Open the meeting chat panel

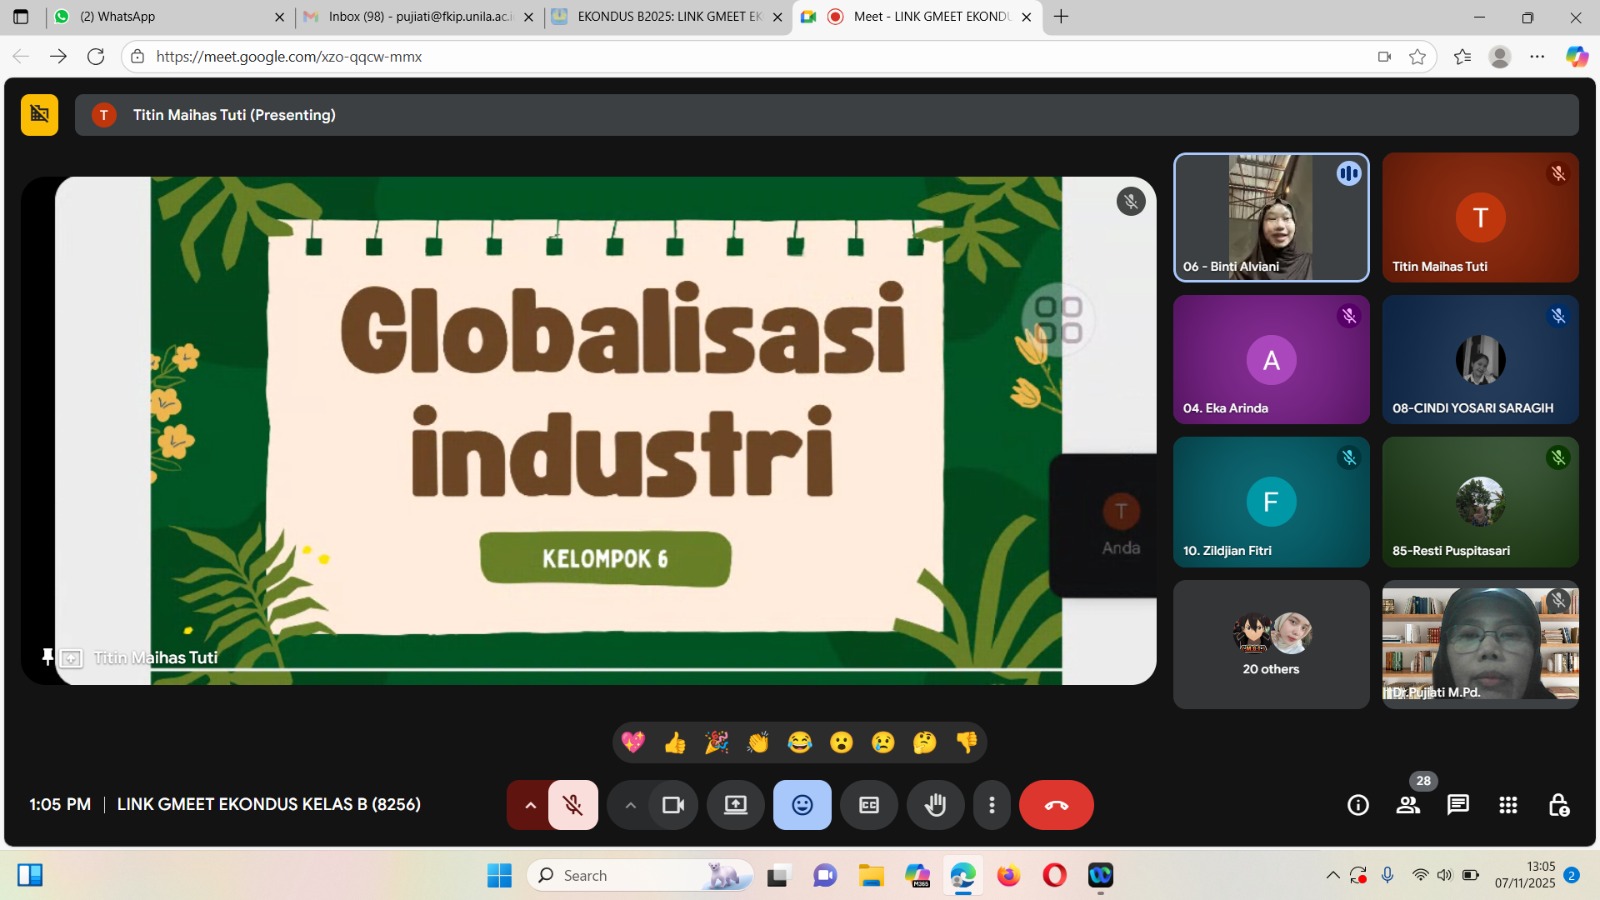[x=1458, y=805]
